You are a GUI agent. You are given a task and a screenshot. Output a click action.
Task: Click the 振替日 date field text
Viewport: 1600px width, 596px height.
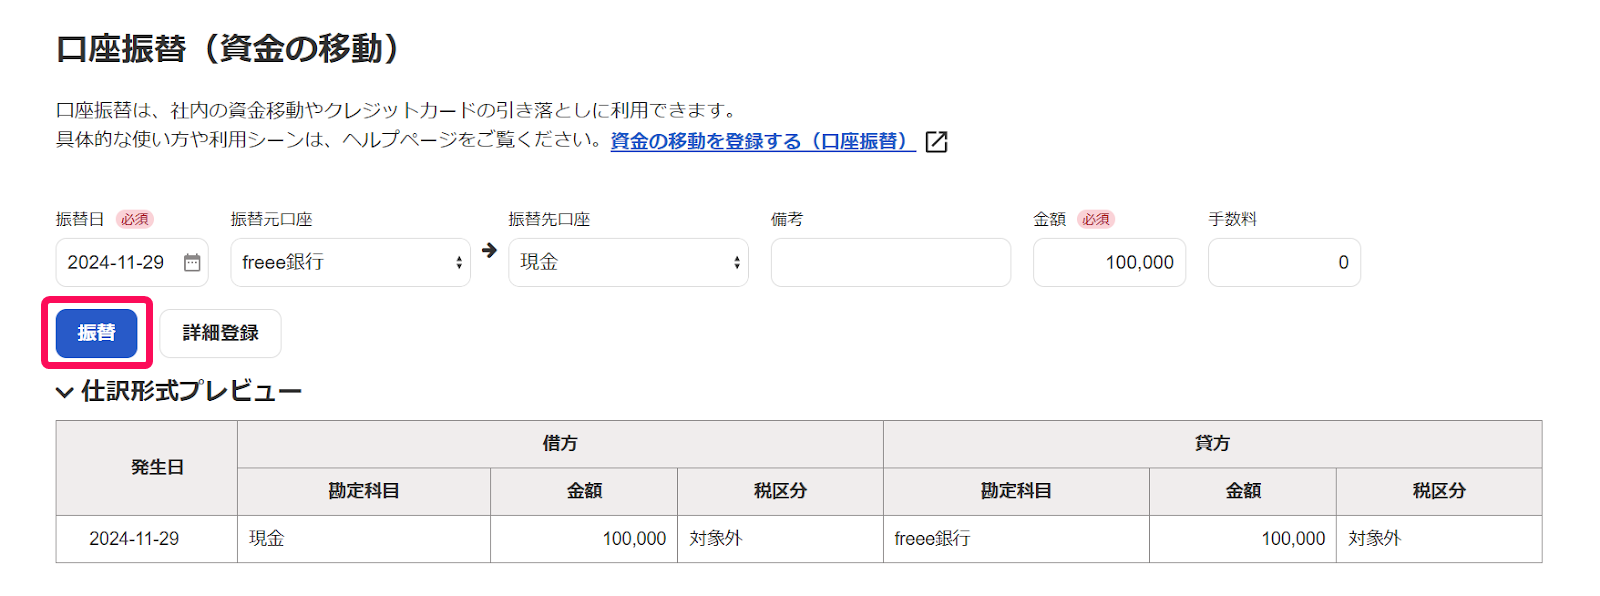(x=116, y=263)
